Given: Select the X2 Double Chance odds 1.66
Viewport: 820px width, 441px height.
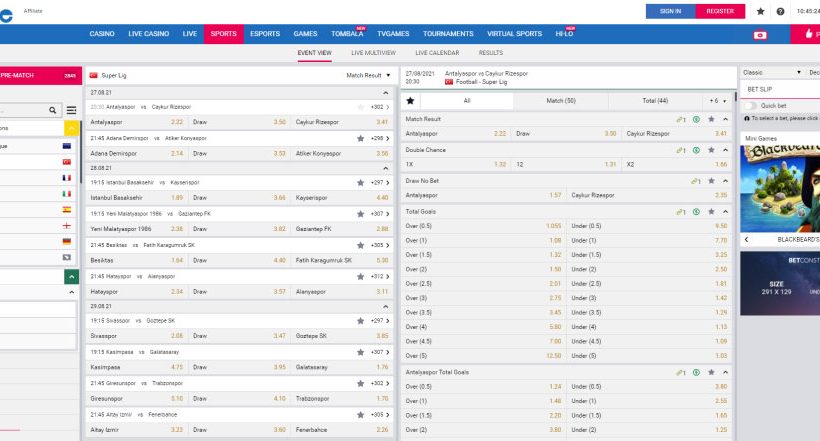Looking at the screenshot, I should click(x=677, y=164).
